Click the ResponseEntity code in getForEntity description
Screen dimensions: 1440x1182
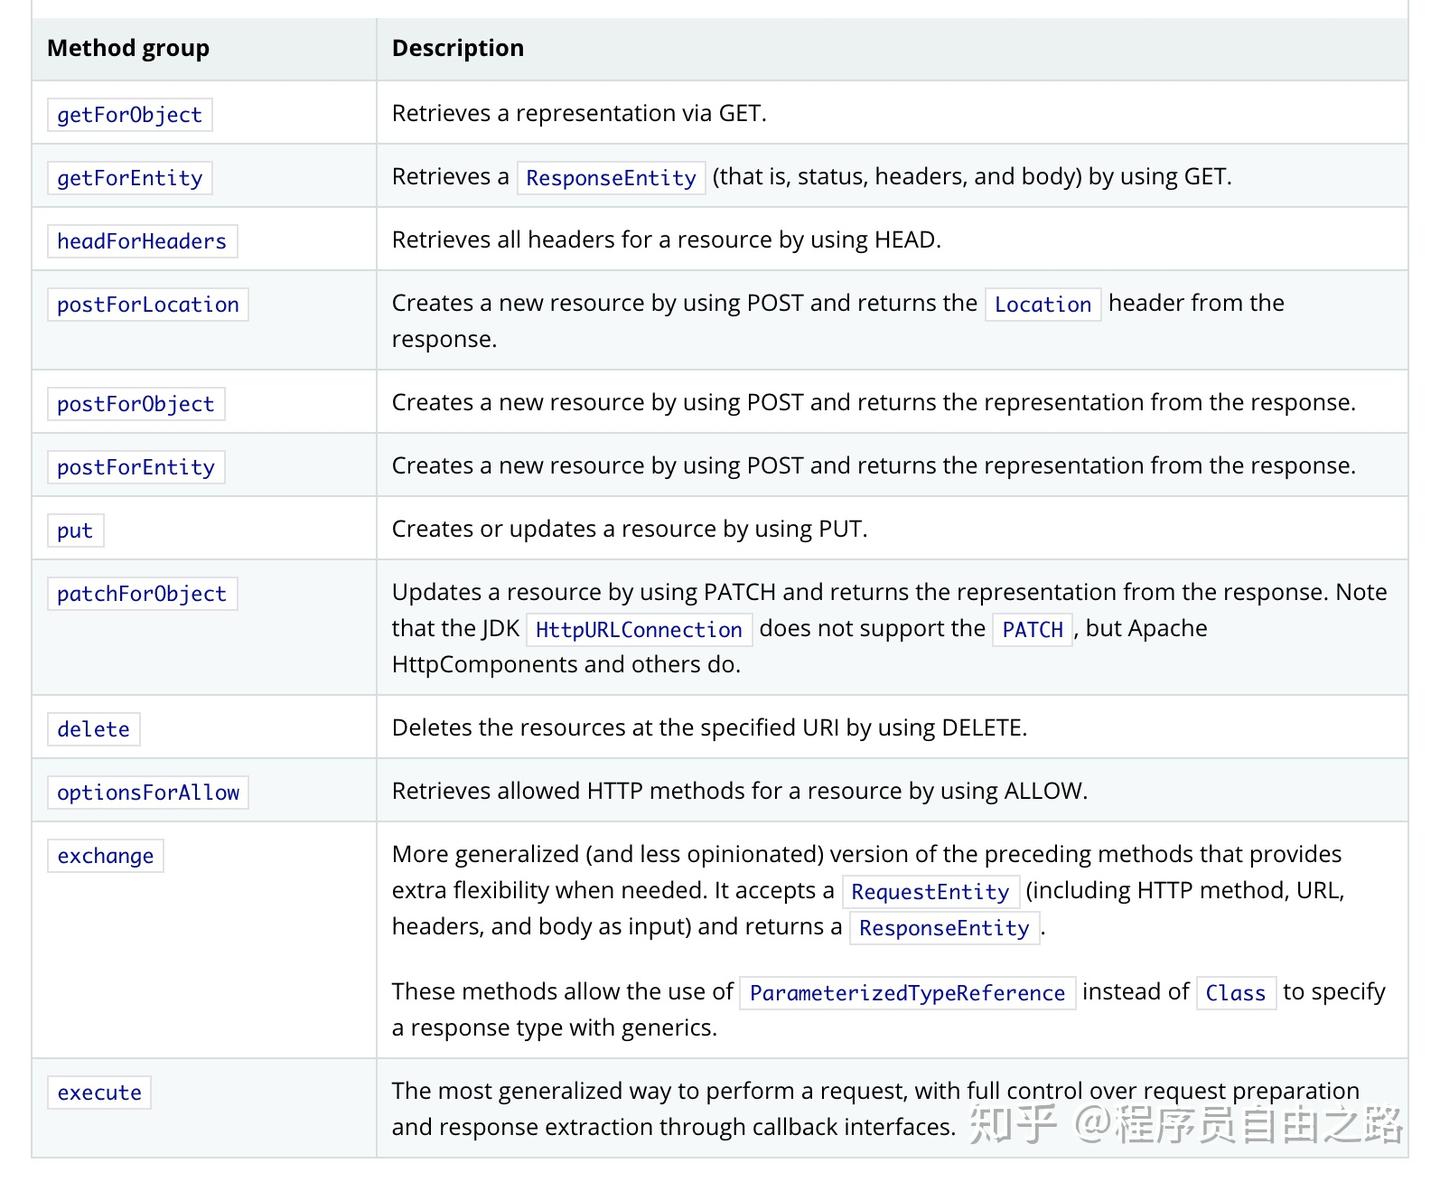[610, 178]
